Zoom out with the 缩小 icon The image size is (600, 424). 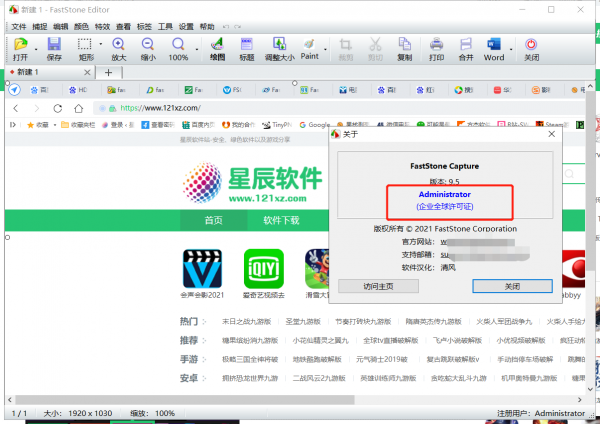148,49
